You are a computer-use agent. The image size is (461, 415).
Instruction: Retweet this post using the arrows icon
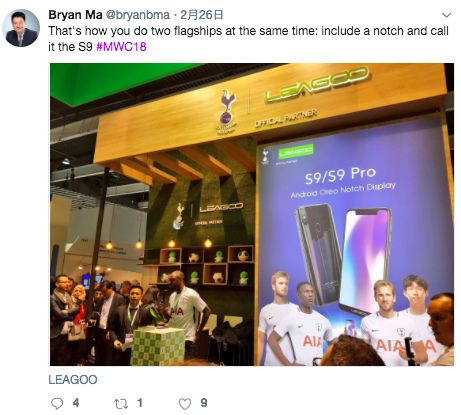(x=121, y=404)
